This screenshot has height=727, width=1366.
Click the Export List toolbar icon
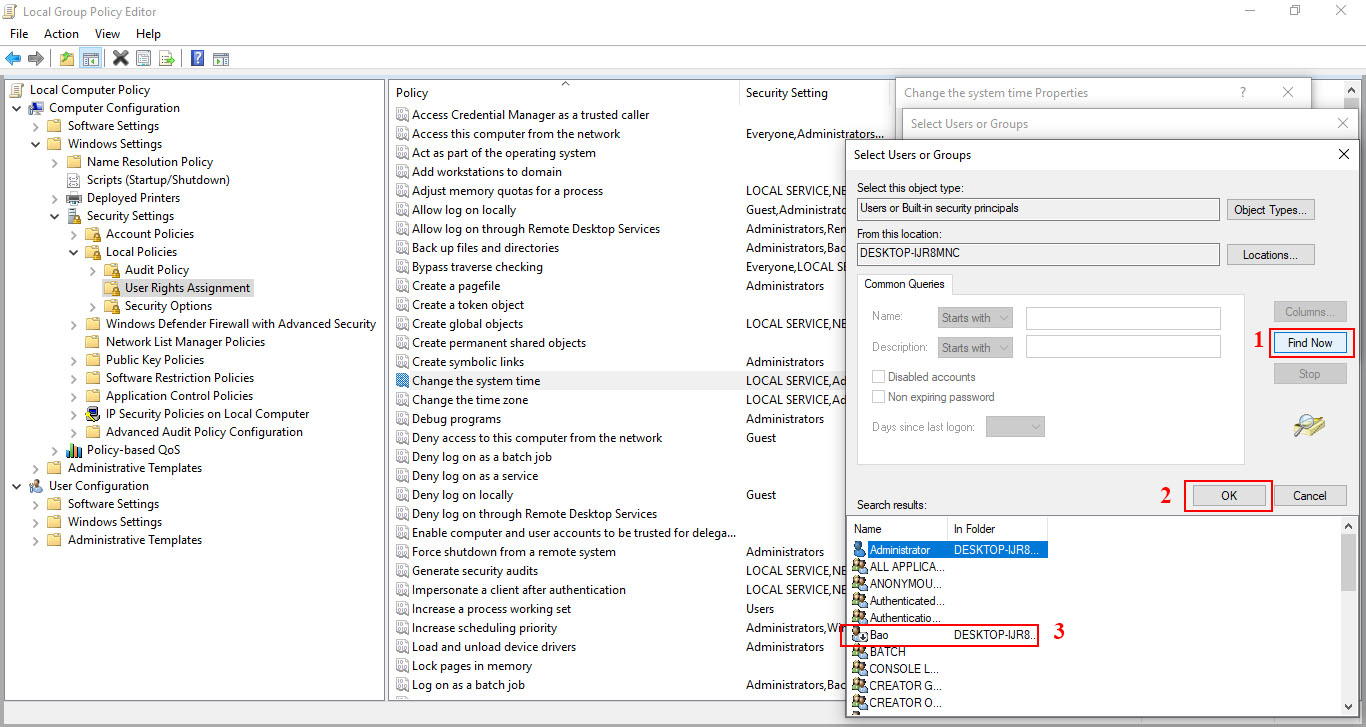pos(167,59)
